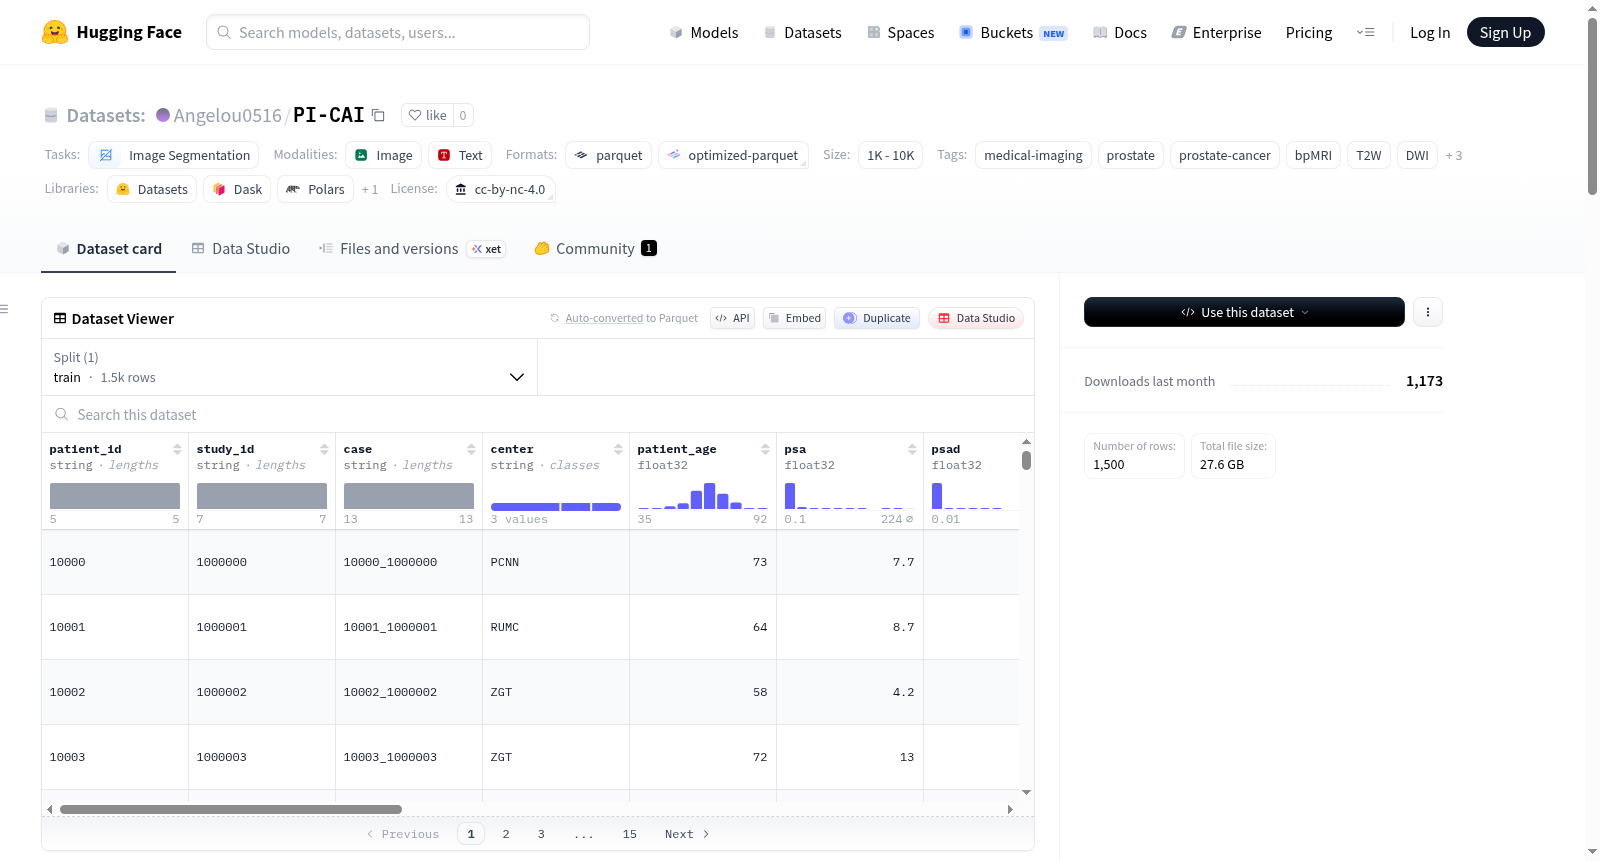This screenshot has width=1600, height=861.
Task: Expand the Use this dataset dropdown
Action: point(1244,312)
